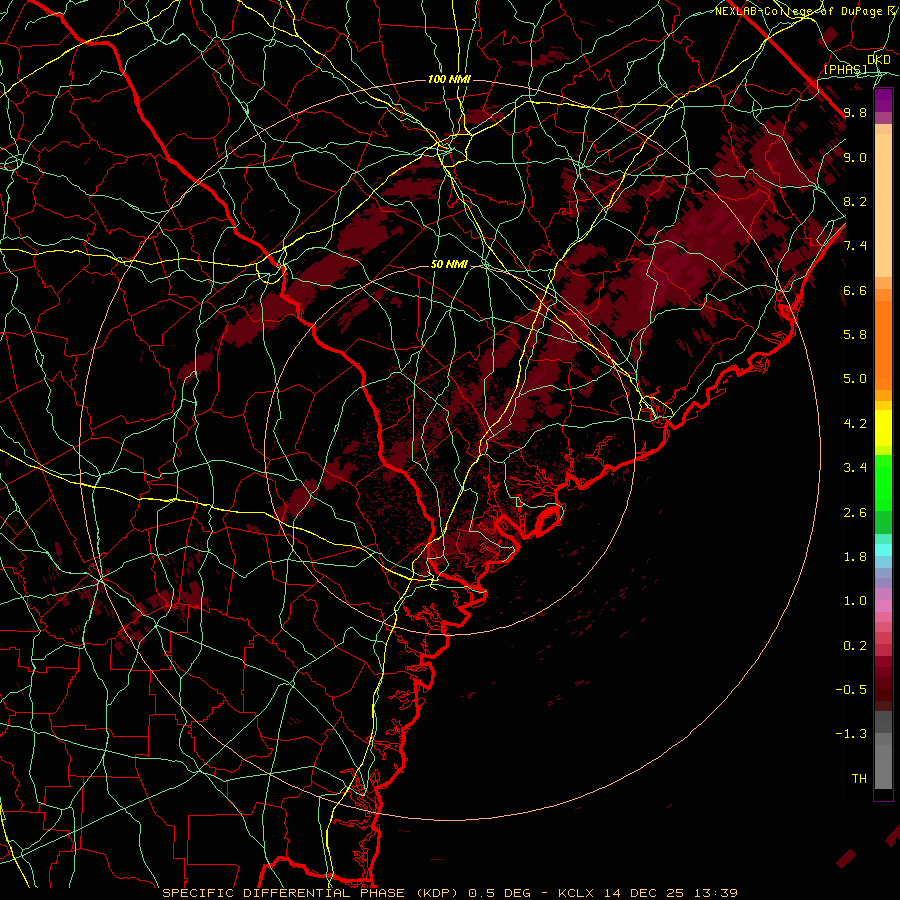
Task: Click the 100 NMI range ring label
Action: 449,79
